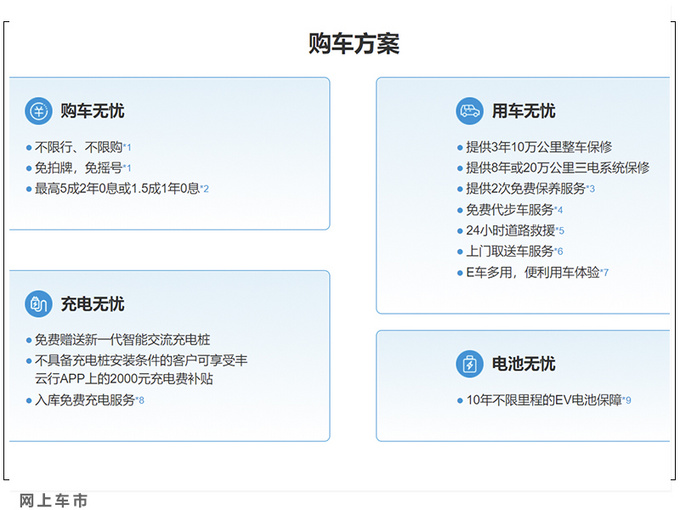Click the 提供3年10万公里整车保修 bullet
This screenshot has height=510, width=680.
[x=534, y=147]
